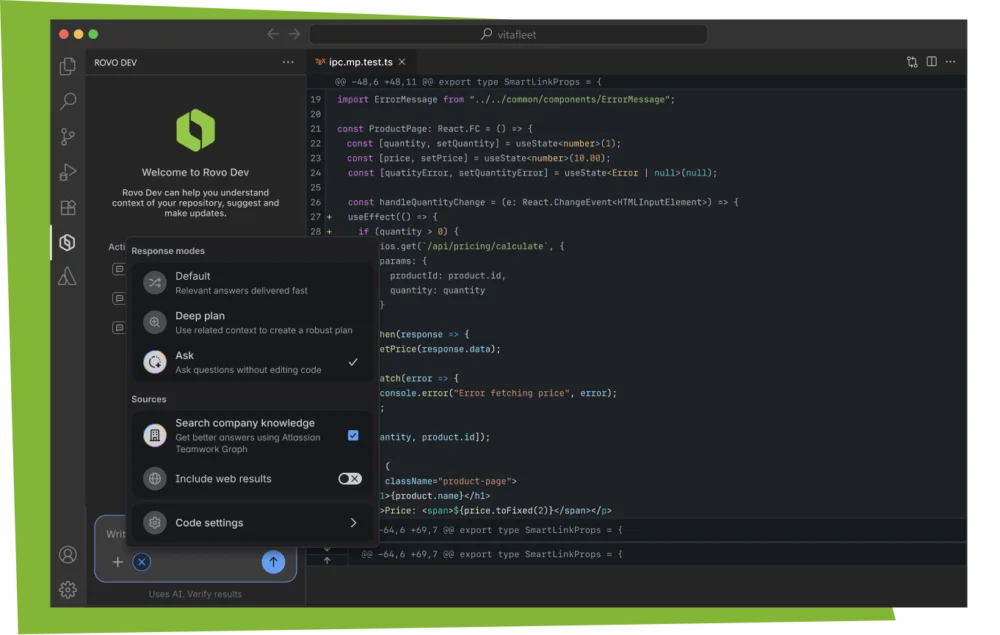Enable the Include web results switch

349,479
